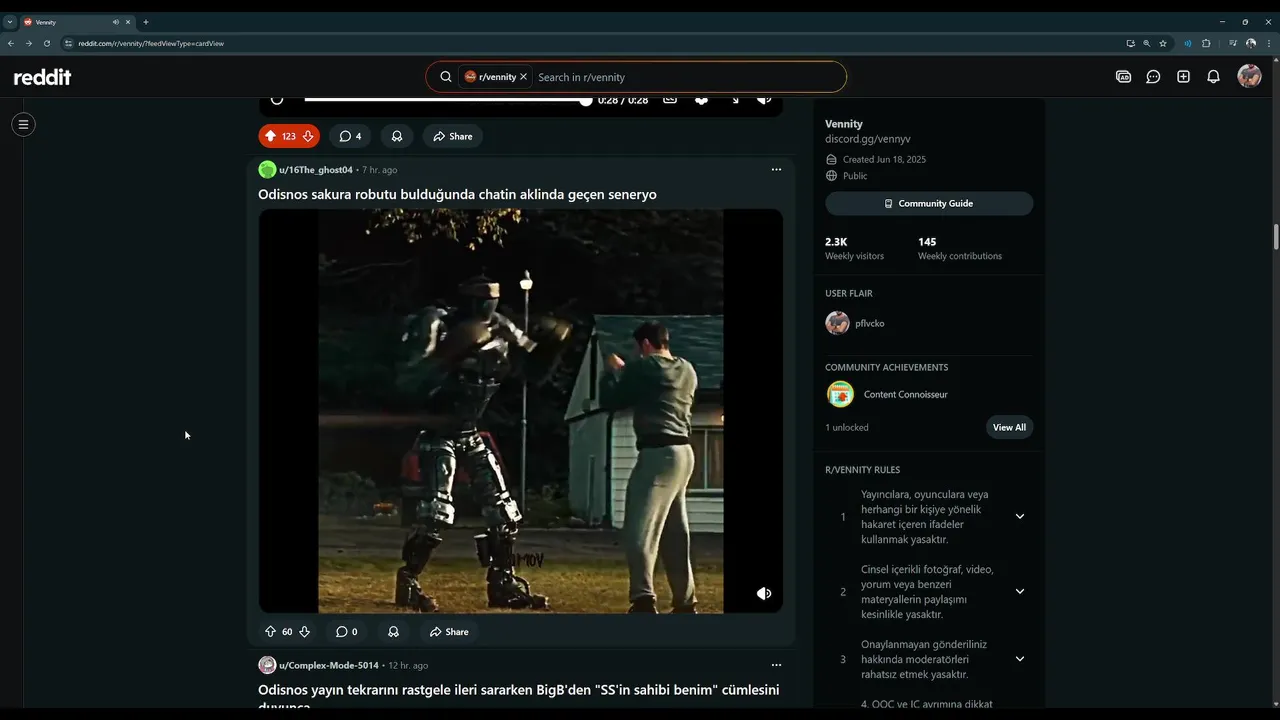Bookmark this page with star icon
1280x720 pixels.
point(1163,43)
